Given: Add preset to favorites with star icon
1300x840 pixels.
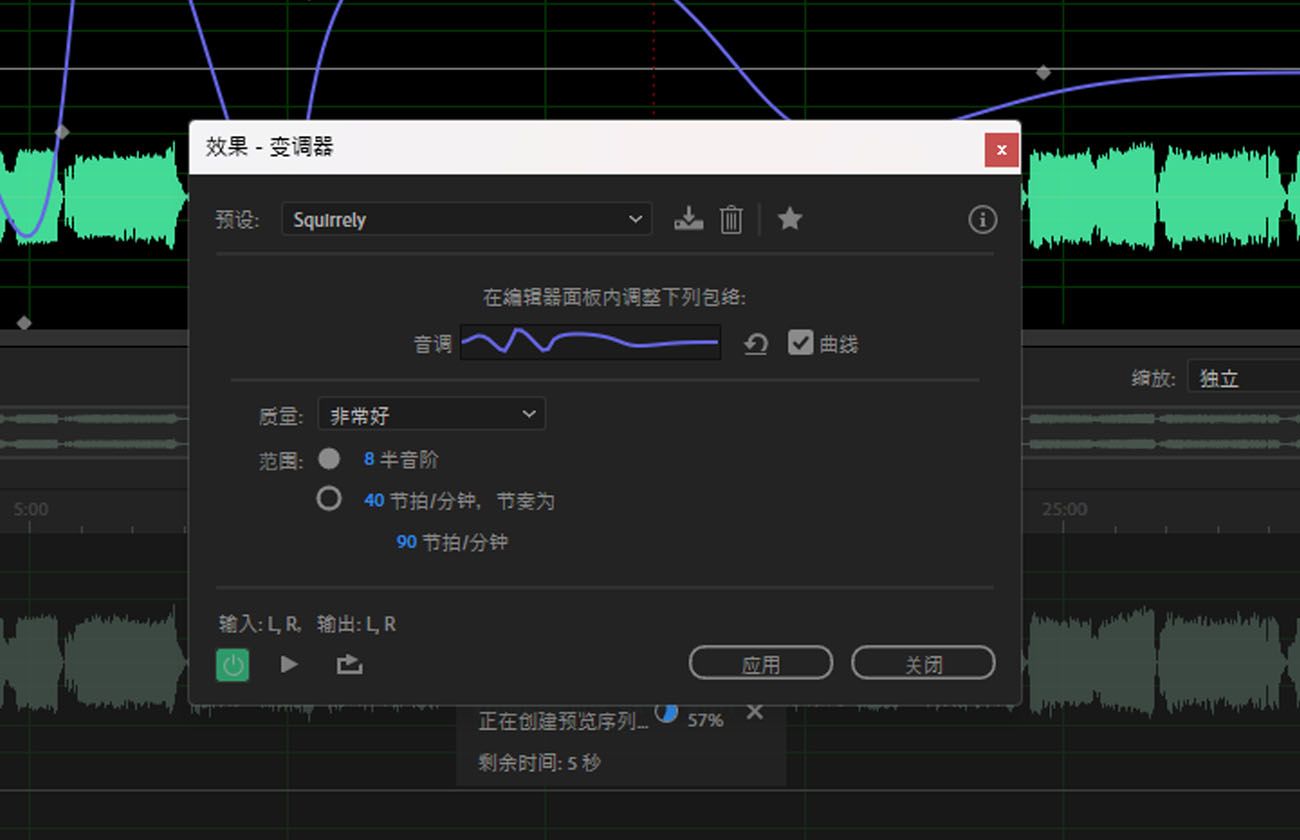Looking at the screenshot, I should point(790,218).
